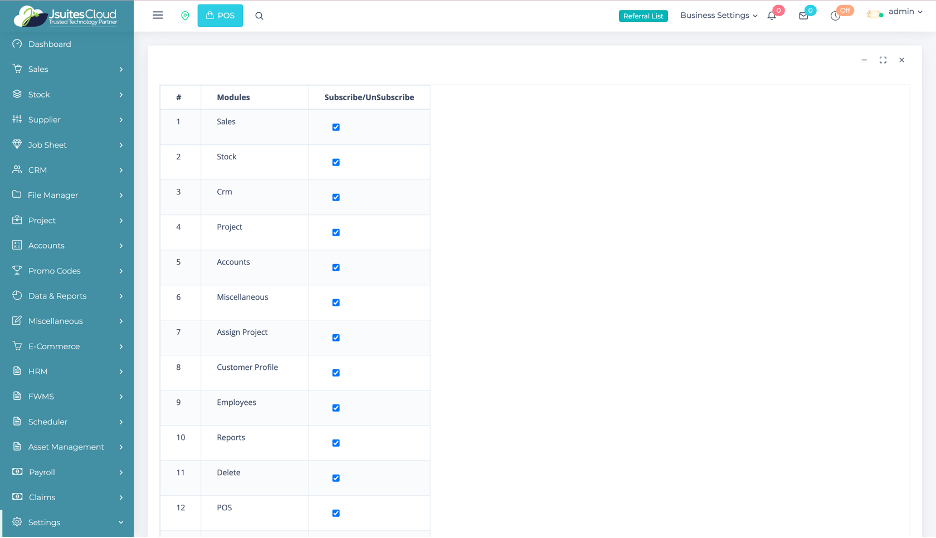
Task: Open Dashboard from the sidebar
Action: 49,44
